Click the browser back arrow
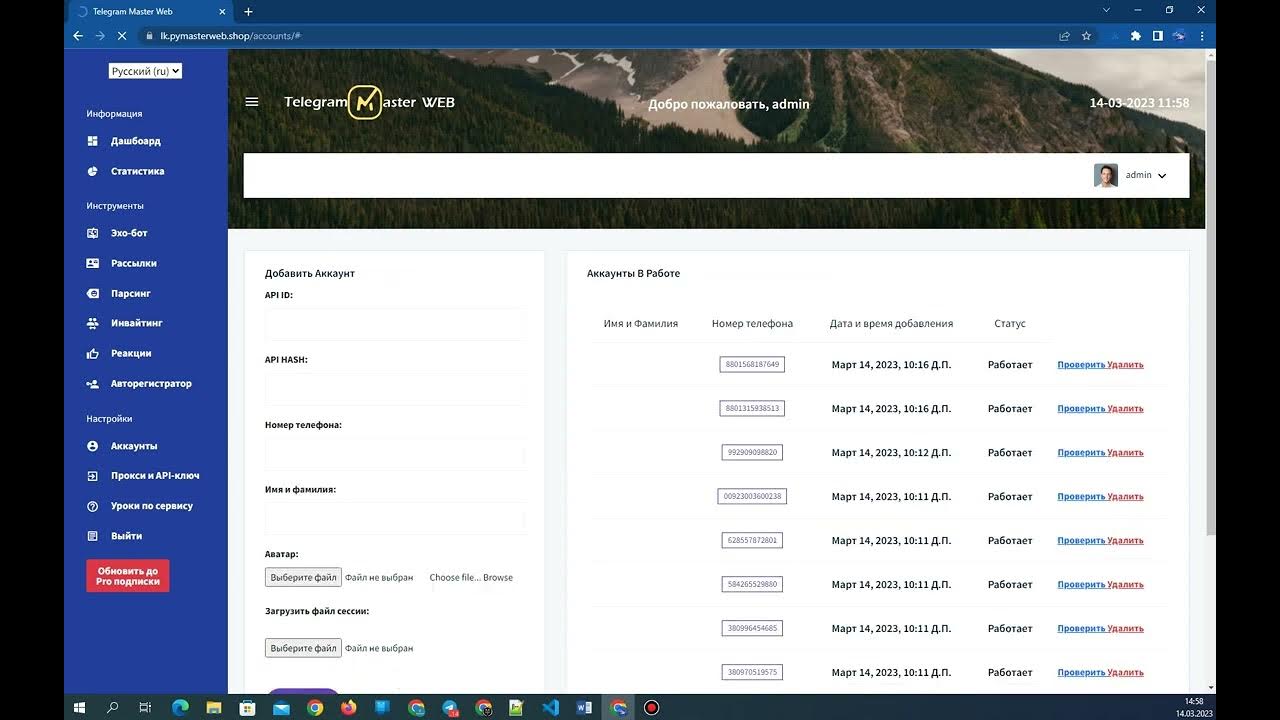Screen dimensions: 1280x720 point(78,36)
